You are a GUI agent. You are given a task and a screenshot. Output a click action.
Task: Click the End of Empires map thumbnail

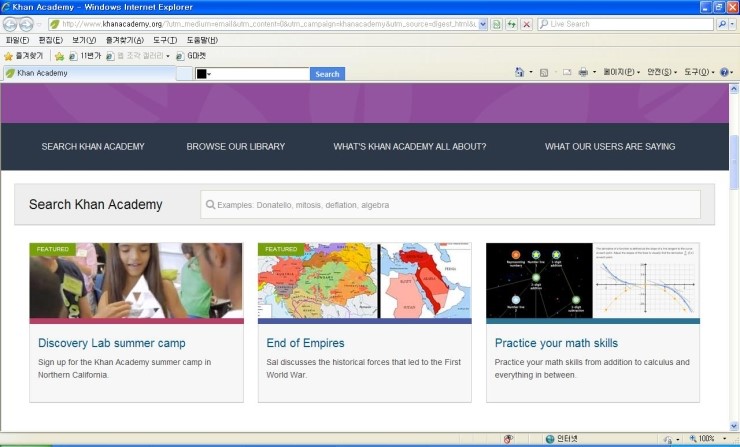(x=364, y=281)
